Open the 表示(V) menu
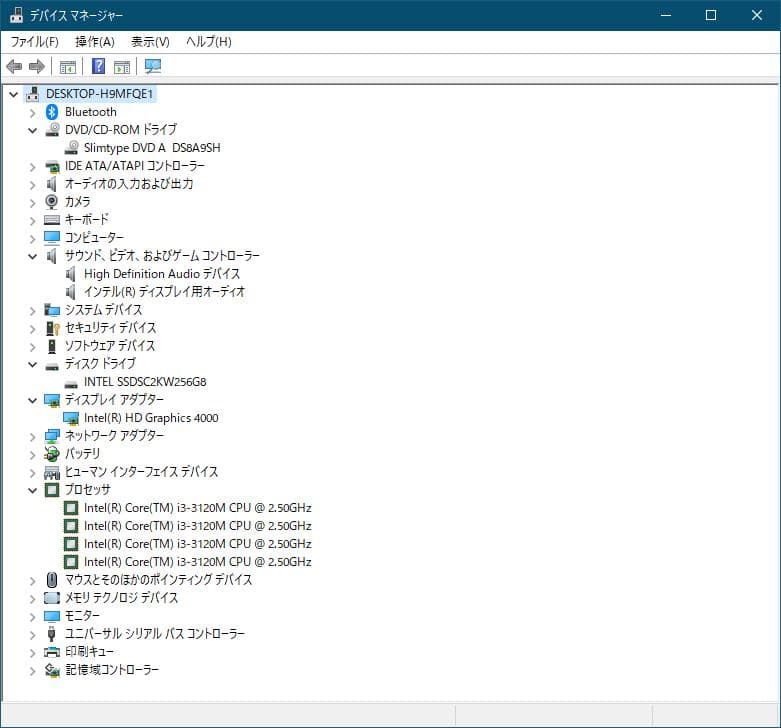The height and width of the screenshot is (728, 781). [150, 41]
